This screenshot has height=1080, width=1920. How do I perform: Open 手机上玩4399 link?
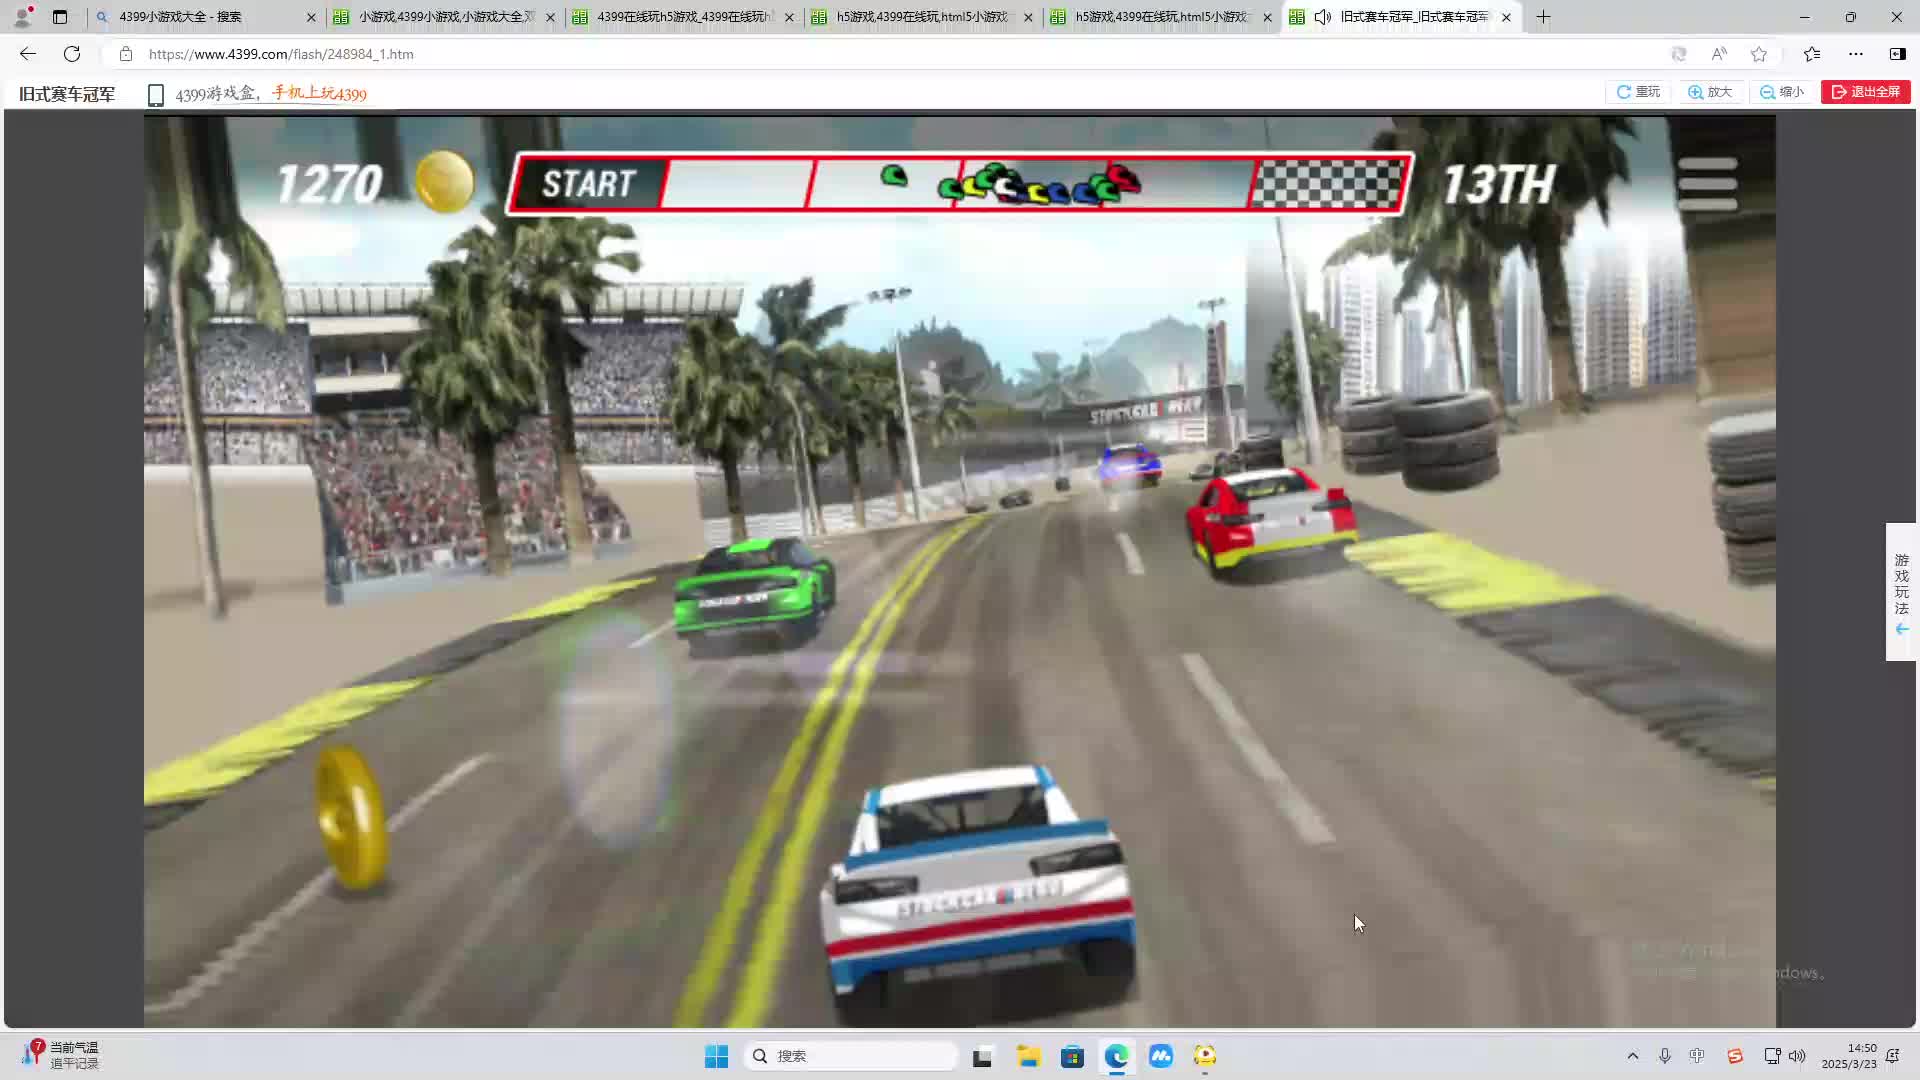tap(319, 93)
